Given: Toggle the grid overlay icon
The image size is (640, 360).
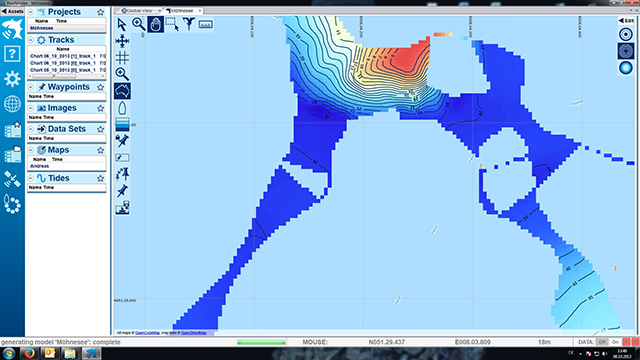Looking at the screenshot, I should (122, 58).
